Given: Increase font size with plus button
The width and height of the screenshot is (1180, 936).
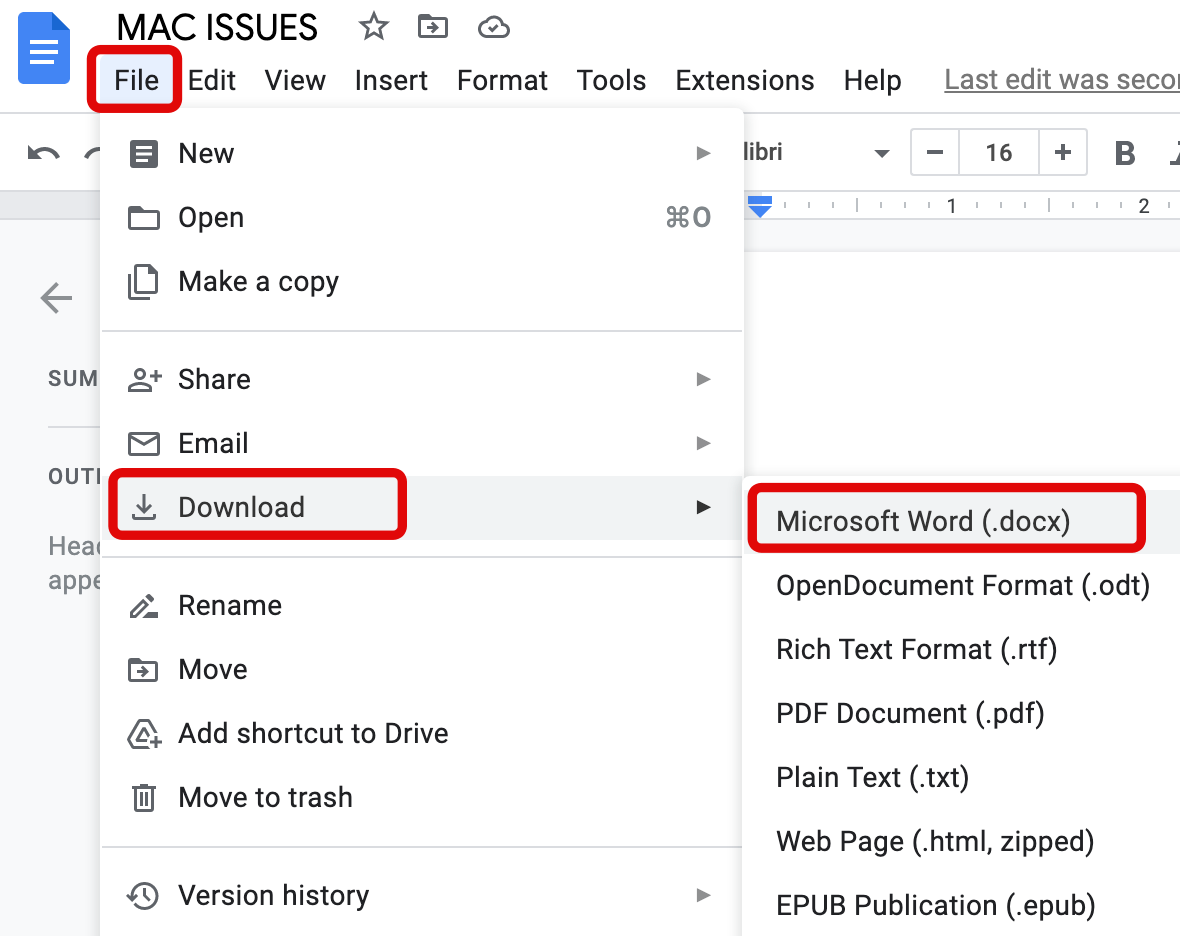Looking at the screenshot, I should click(1062, 153).
